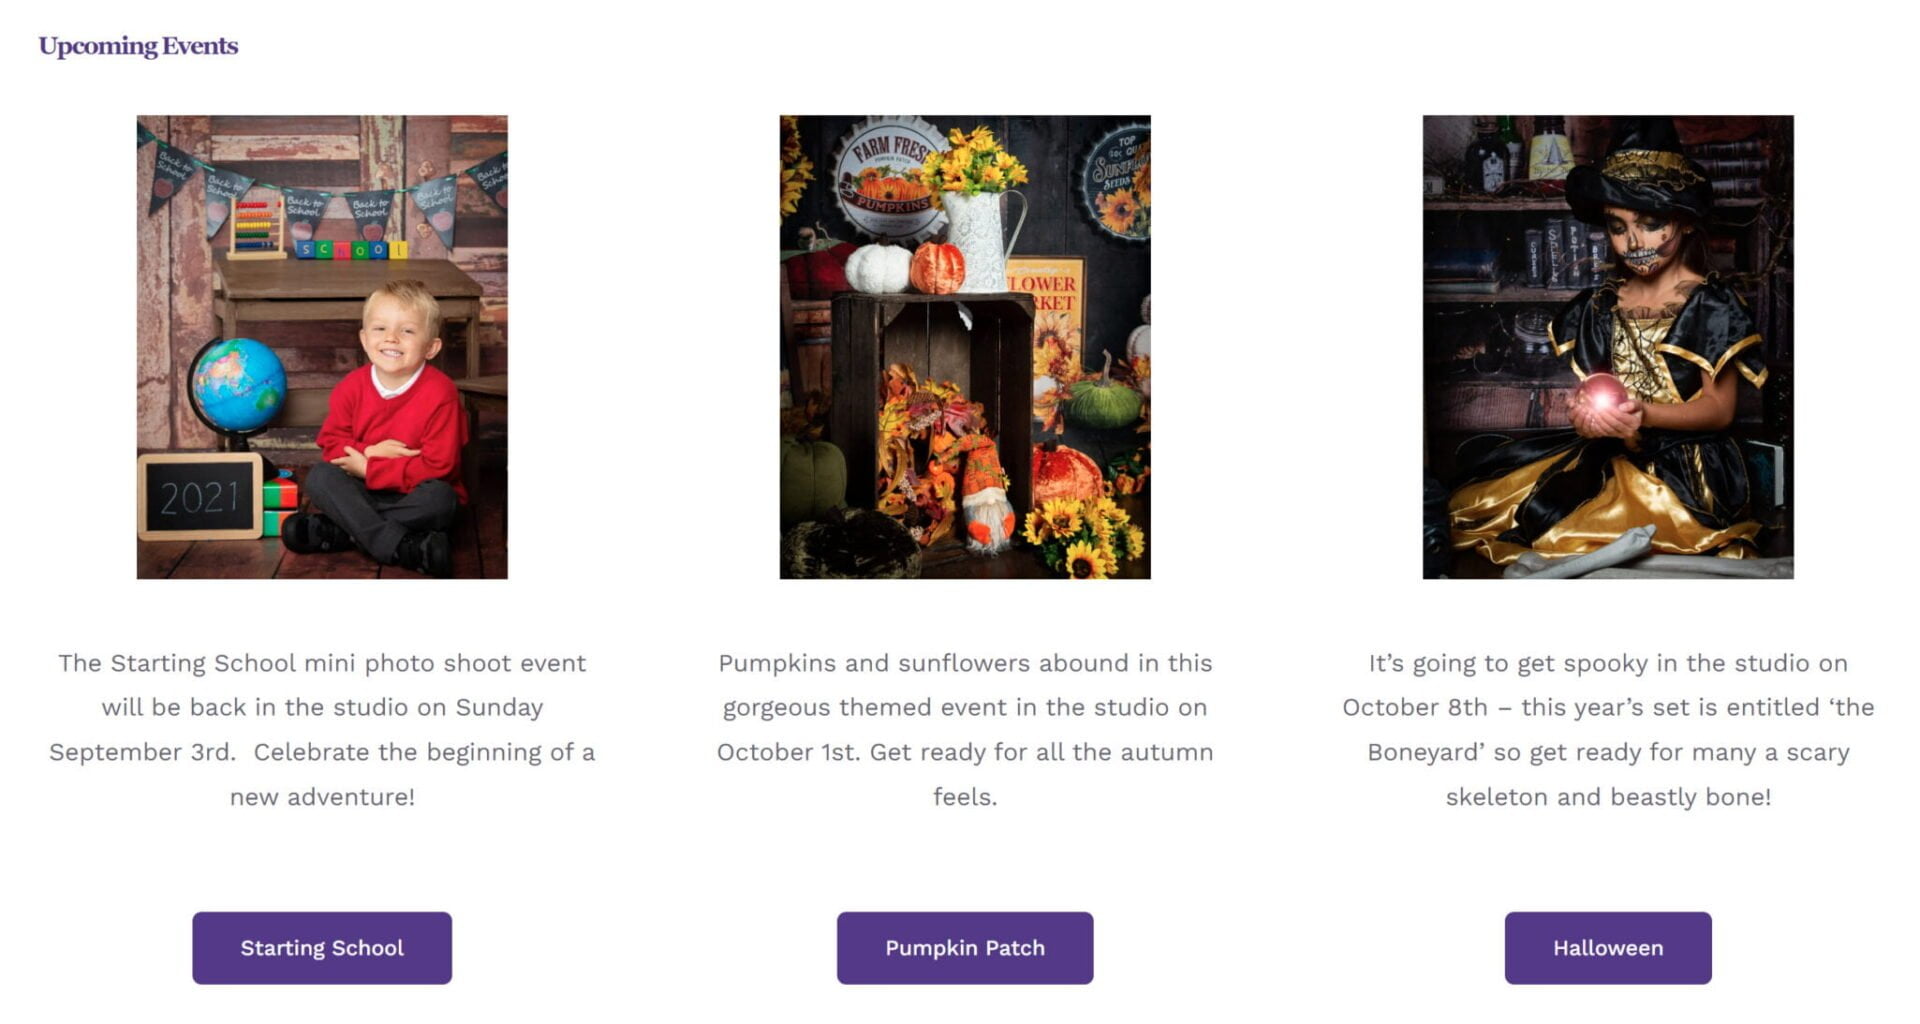Click the glowing orb in the witch's hands
Image resolution: width=1920 pixels, height=1024 pixels.
[1602, 394]
